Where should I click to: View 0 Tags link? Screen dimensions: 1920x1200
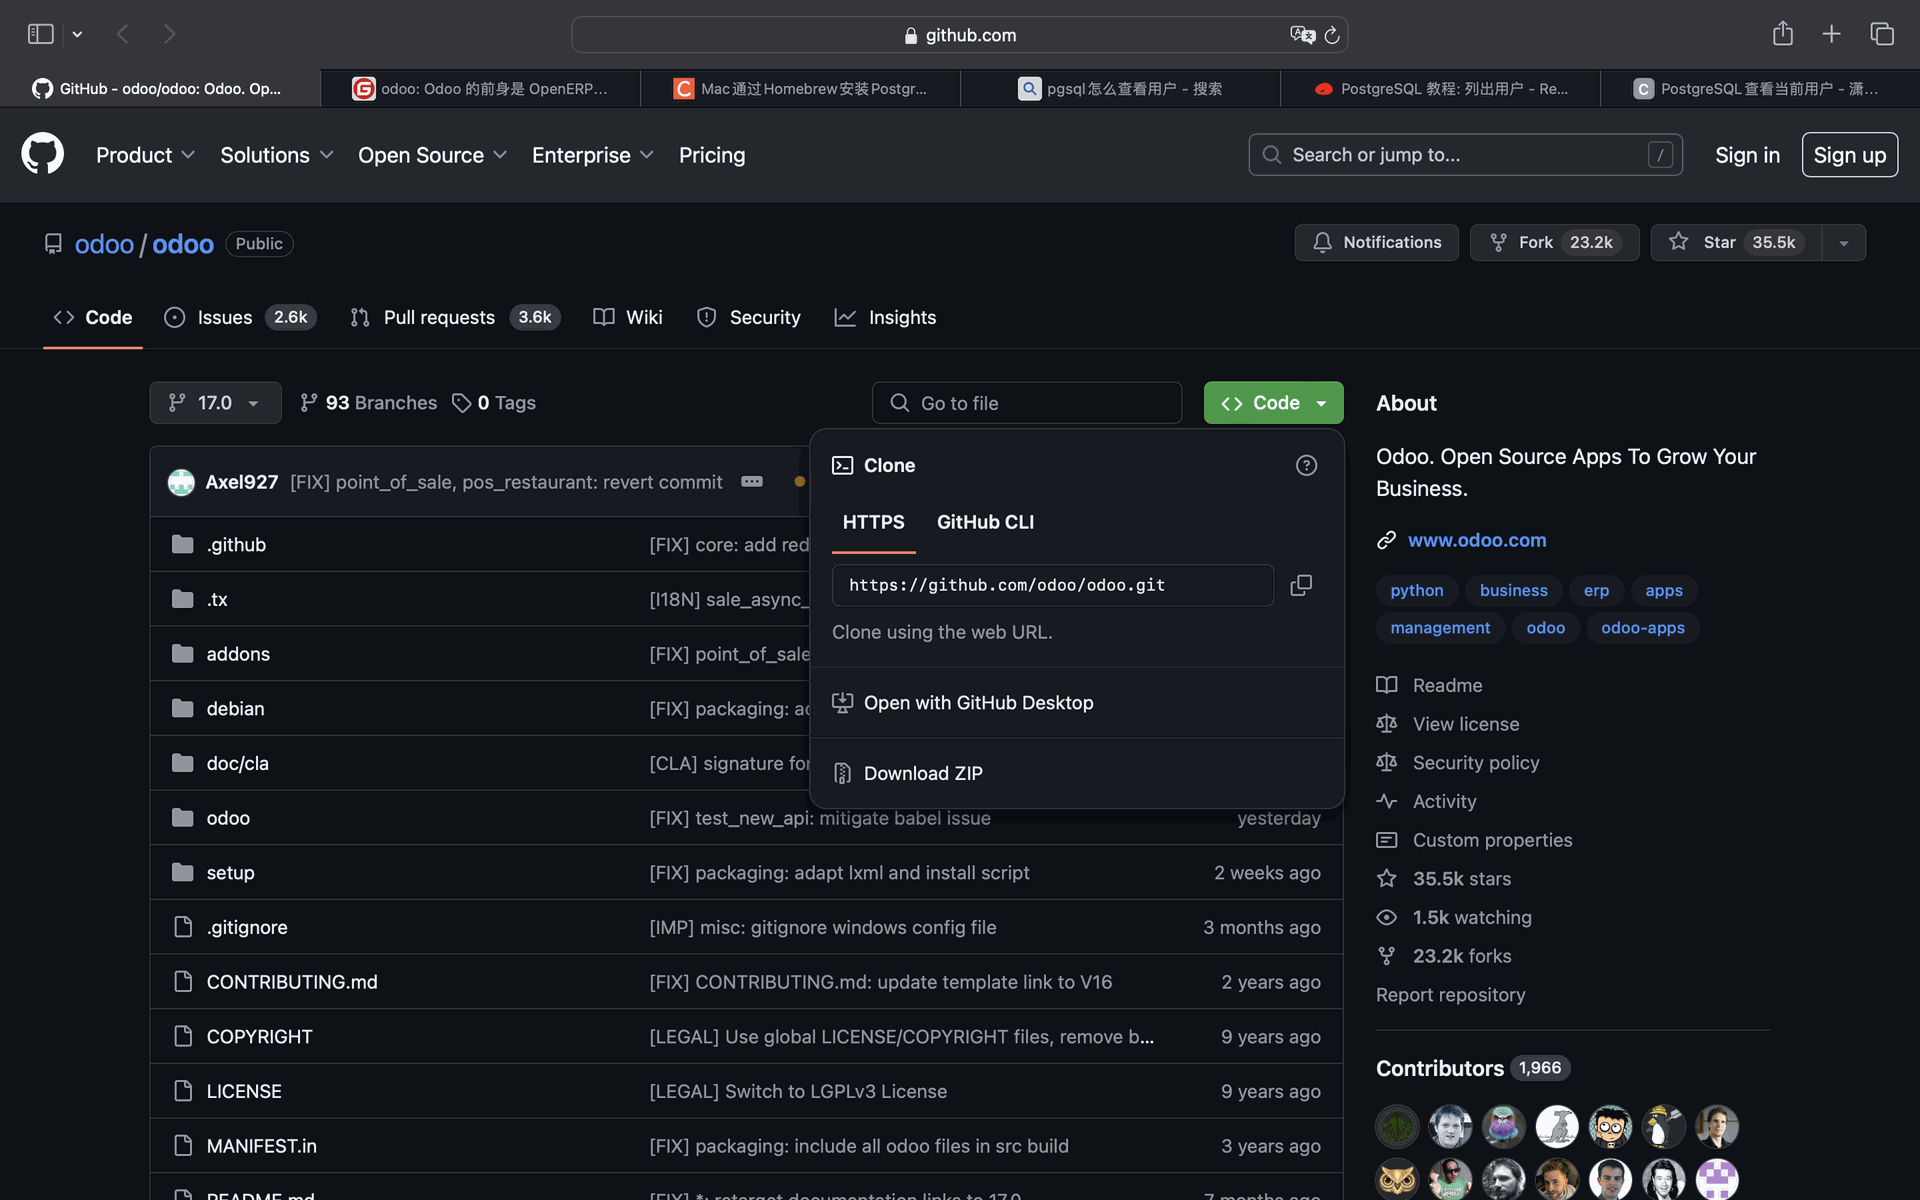[494, 402]
